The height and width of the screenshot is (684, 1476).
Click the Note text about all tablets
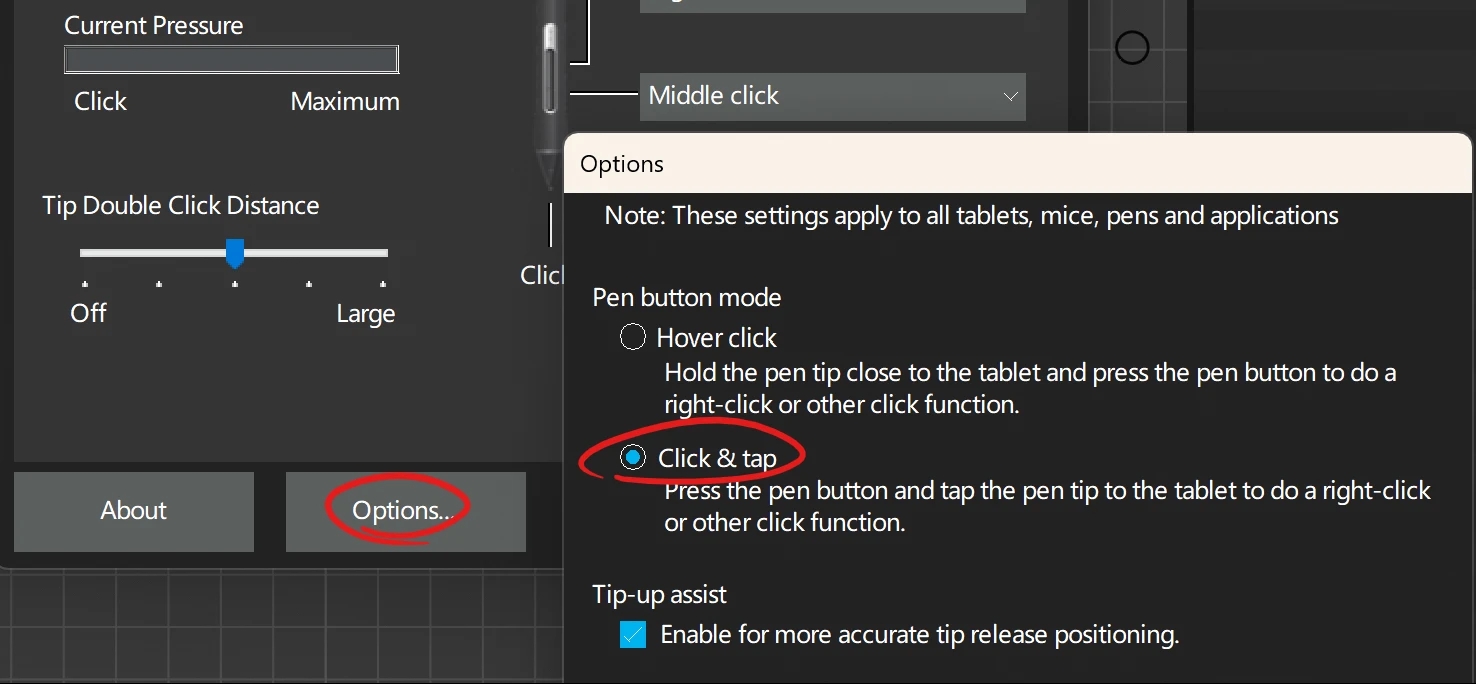tap(971, 215)
